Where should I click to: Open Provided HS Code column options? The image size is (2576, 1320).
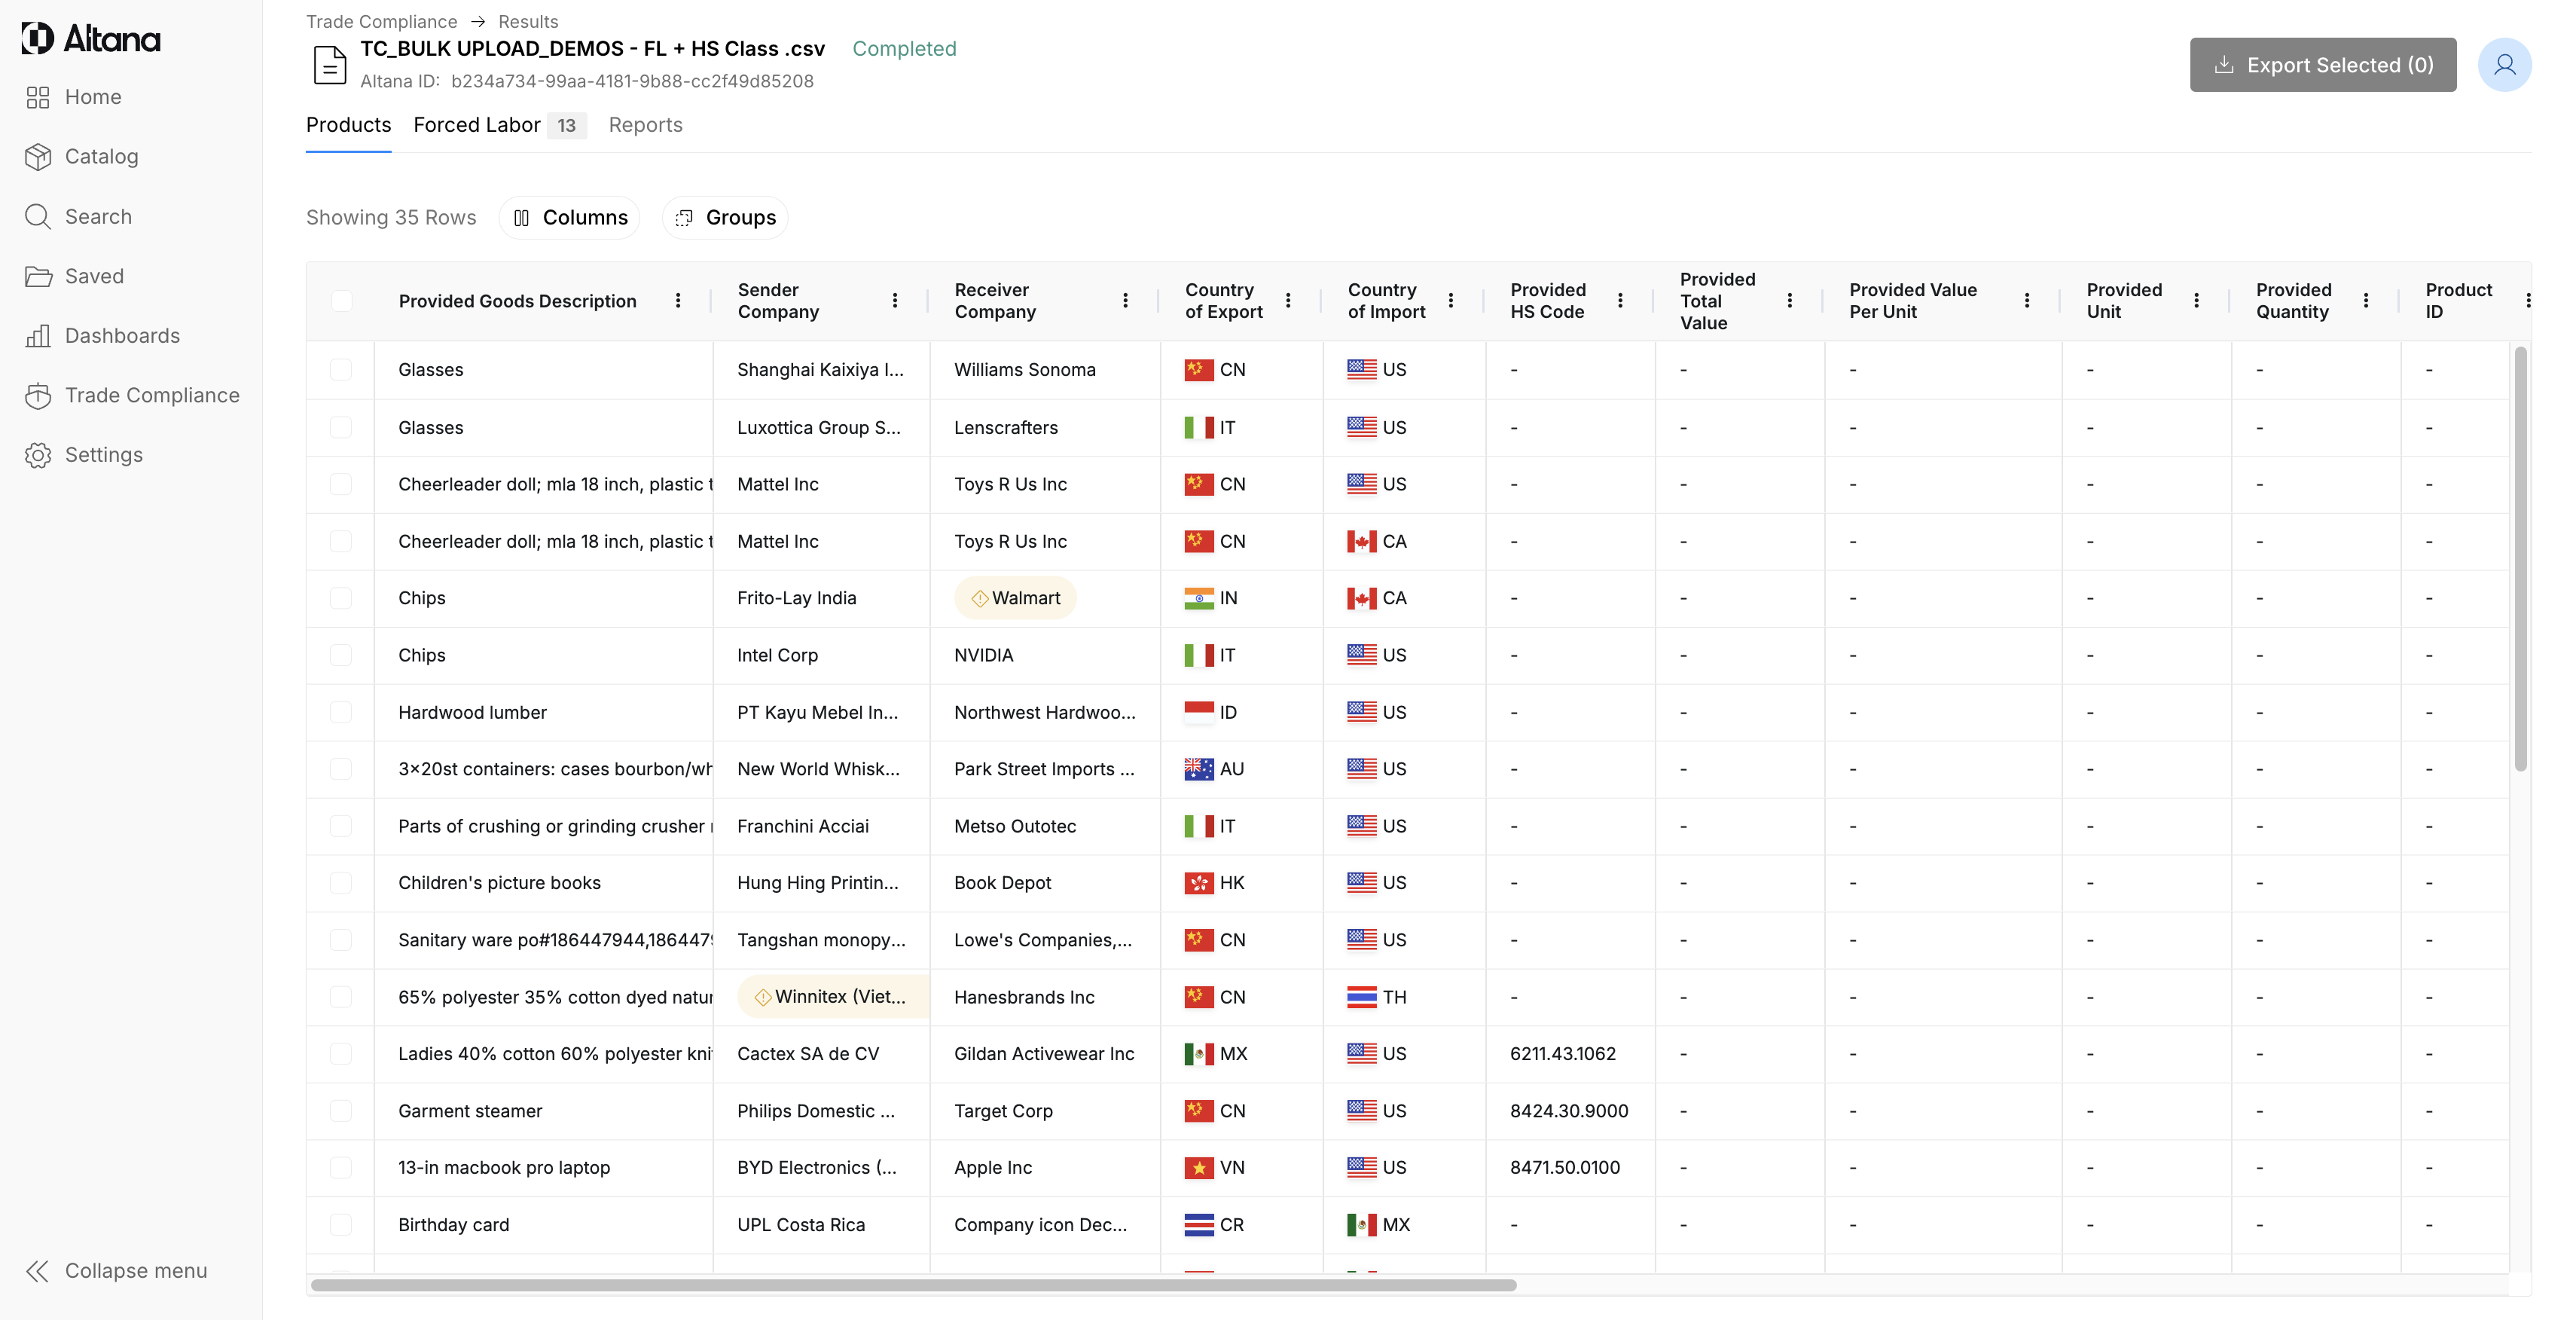(1620, 301)
